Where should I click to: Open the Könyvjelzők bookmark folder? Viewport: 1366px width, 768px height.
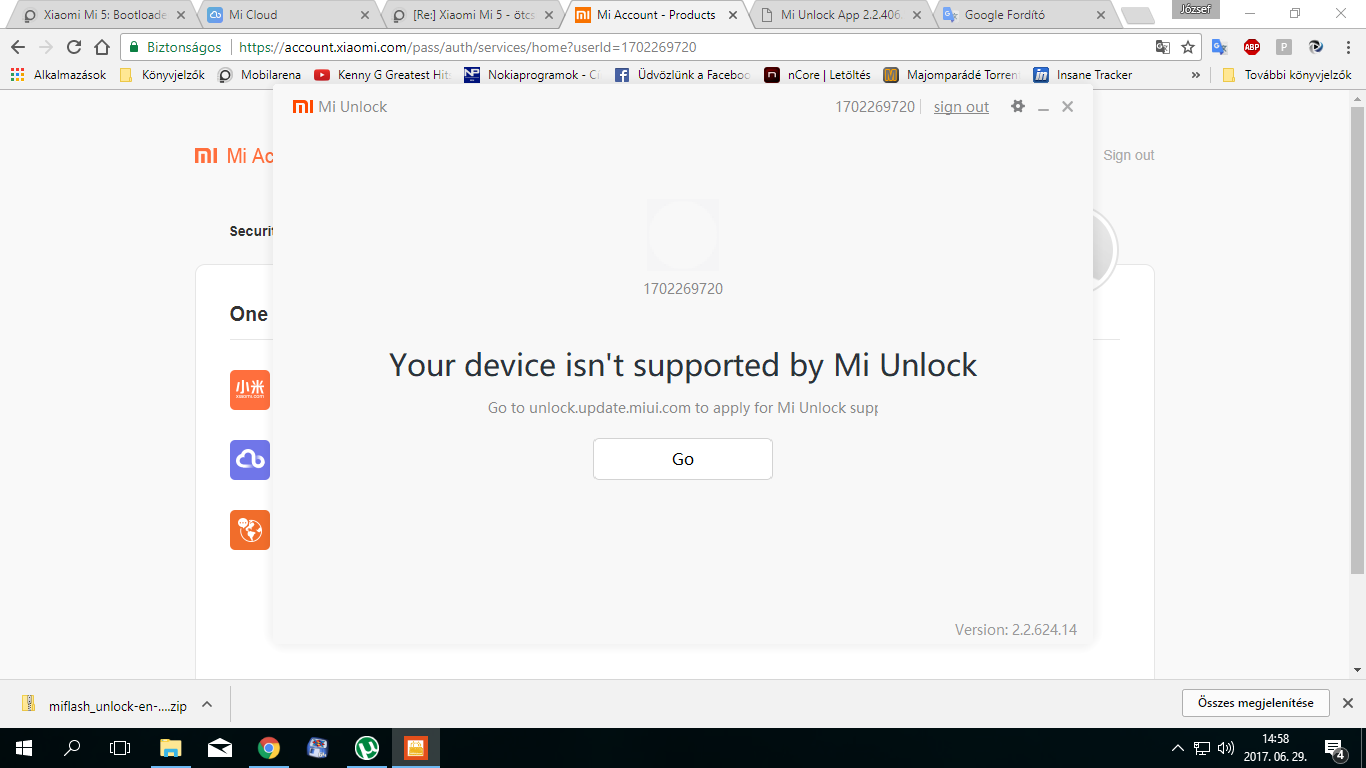(162, 75)
